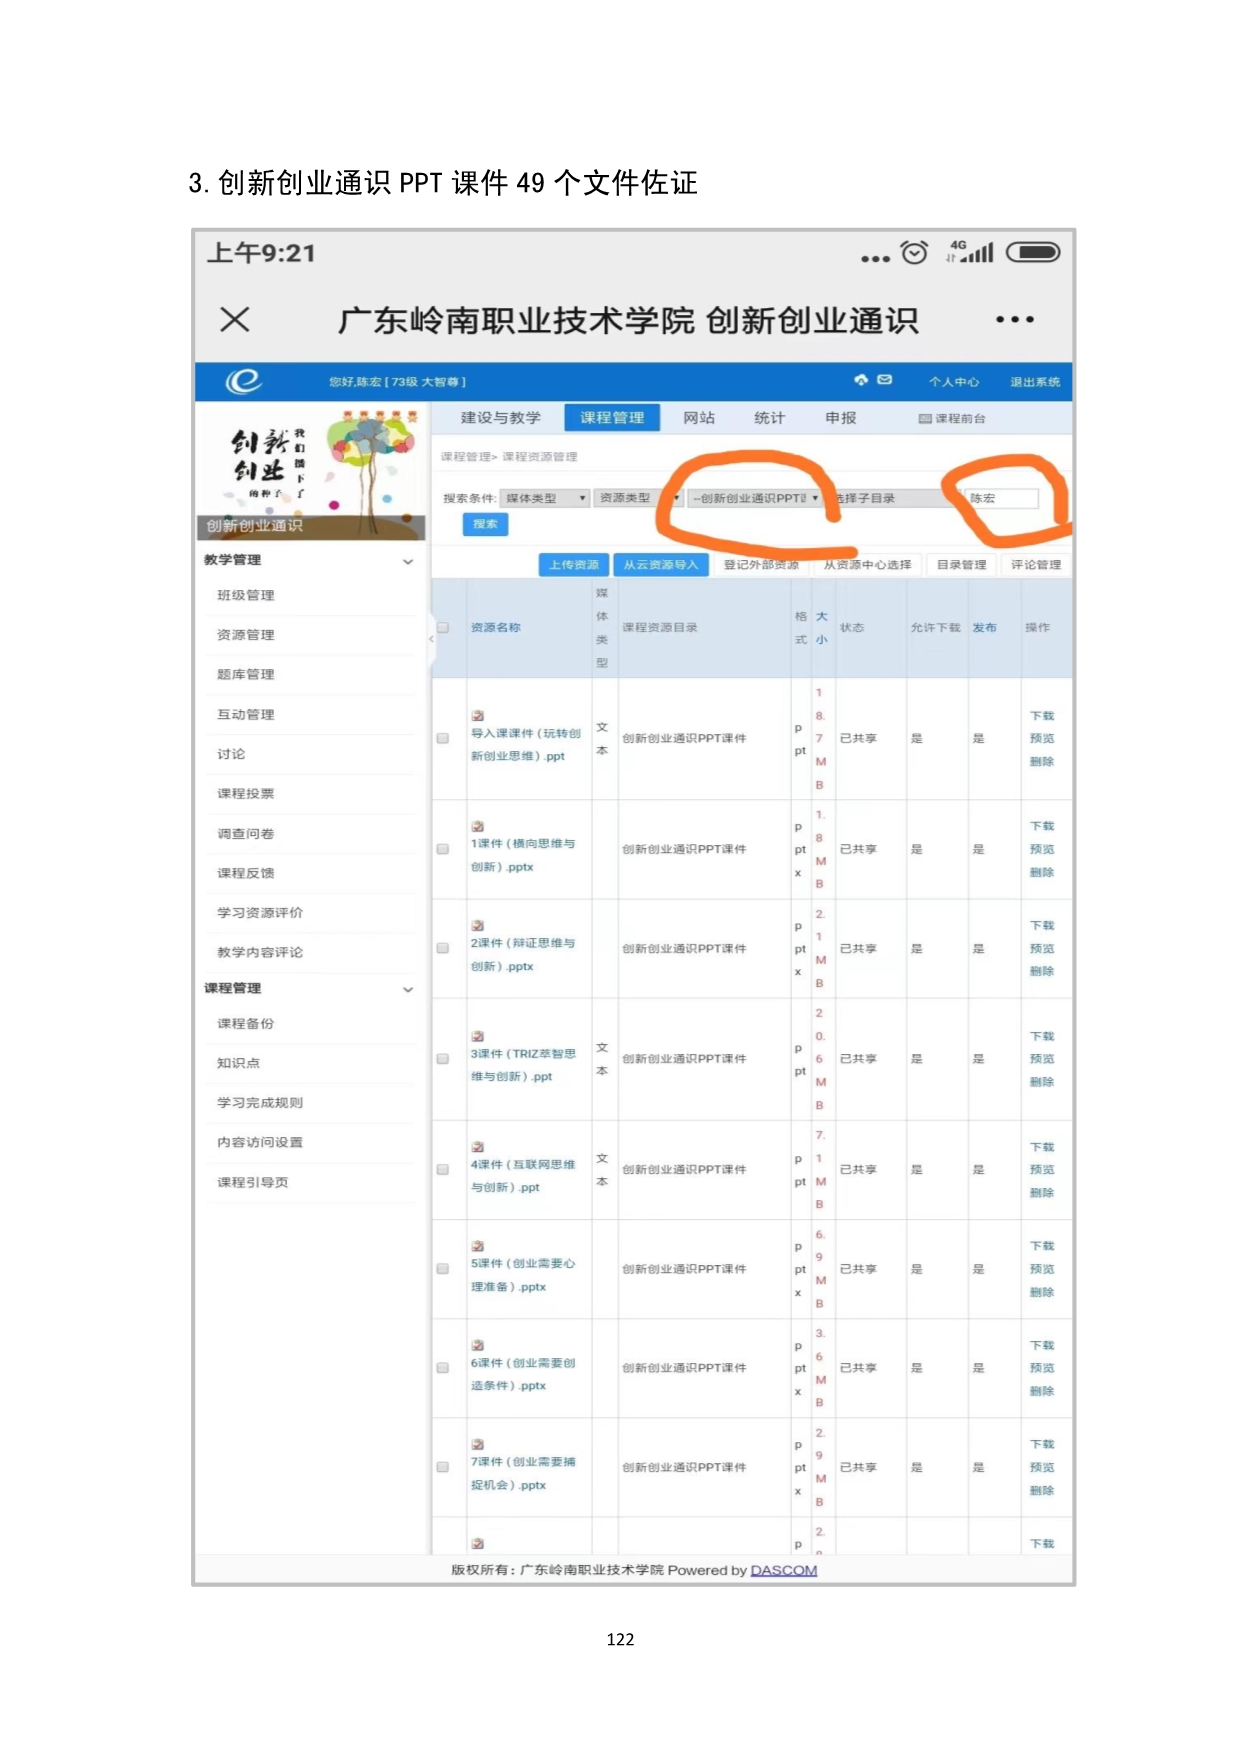
Task: Open 题库管理 in the sidebar
Action: pyautogui.click(x=246, y=674)
